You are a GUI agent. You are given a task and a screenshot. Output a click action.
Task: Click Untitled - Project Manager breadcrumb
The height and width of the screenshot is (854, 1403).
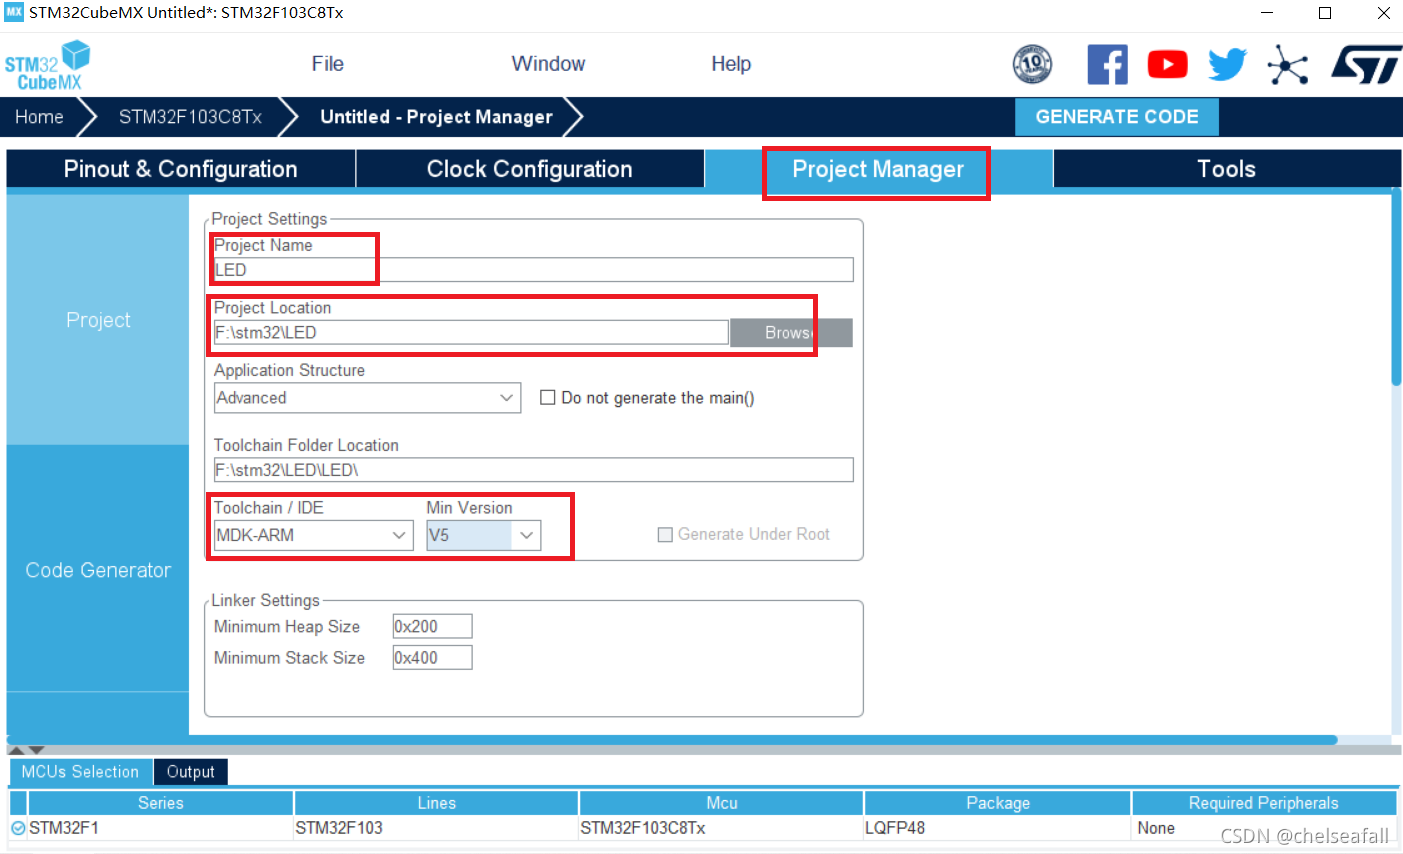(436, 117)
